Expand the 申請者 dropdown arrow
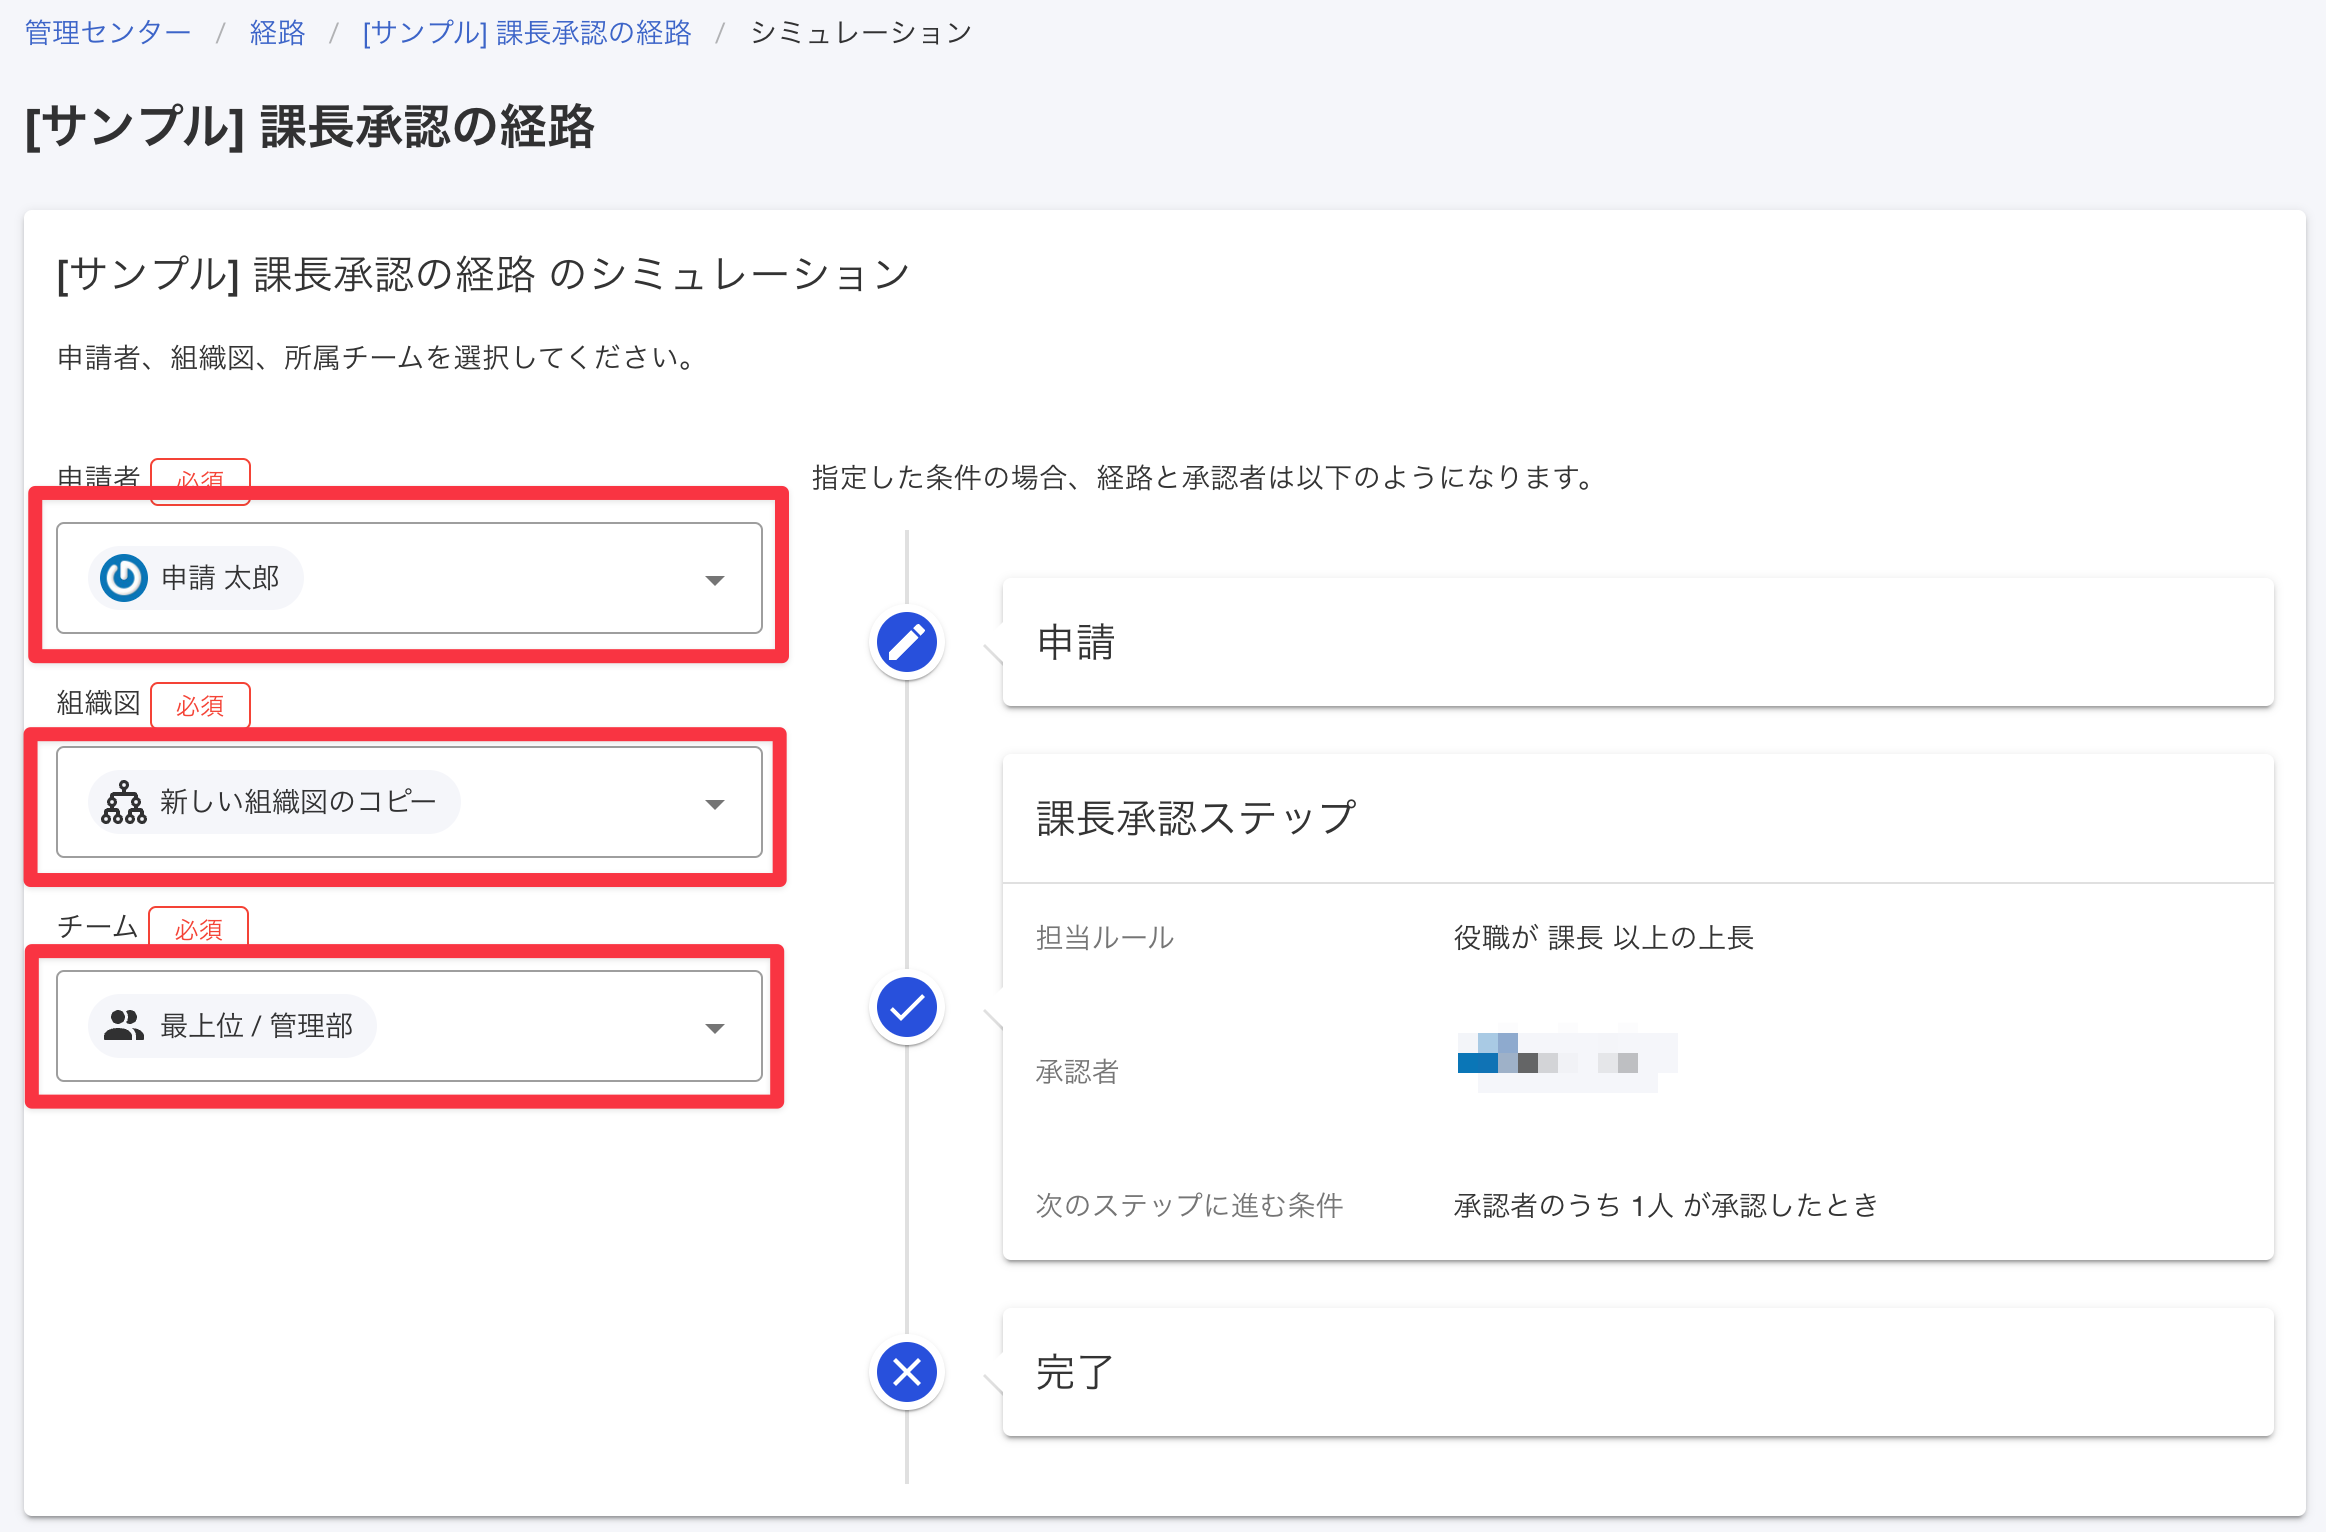 point(714,580)
